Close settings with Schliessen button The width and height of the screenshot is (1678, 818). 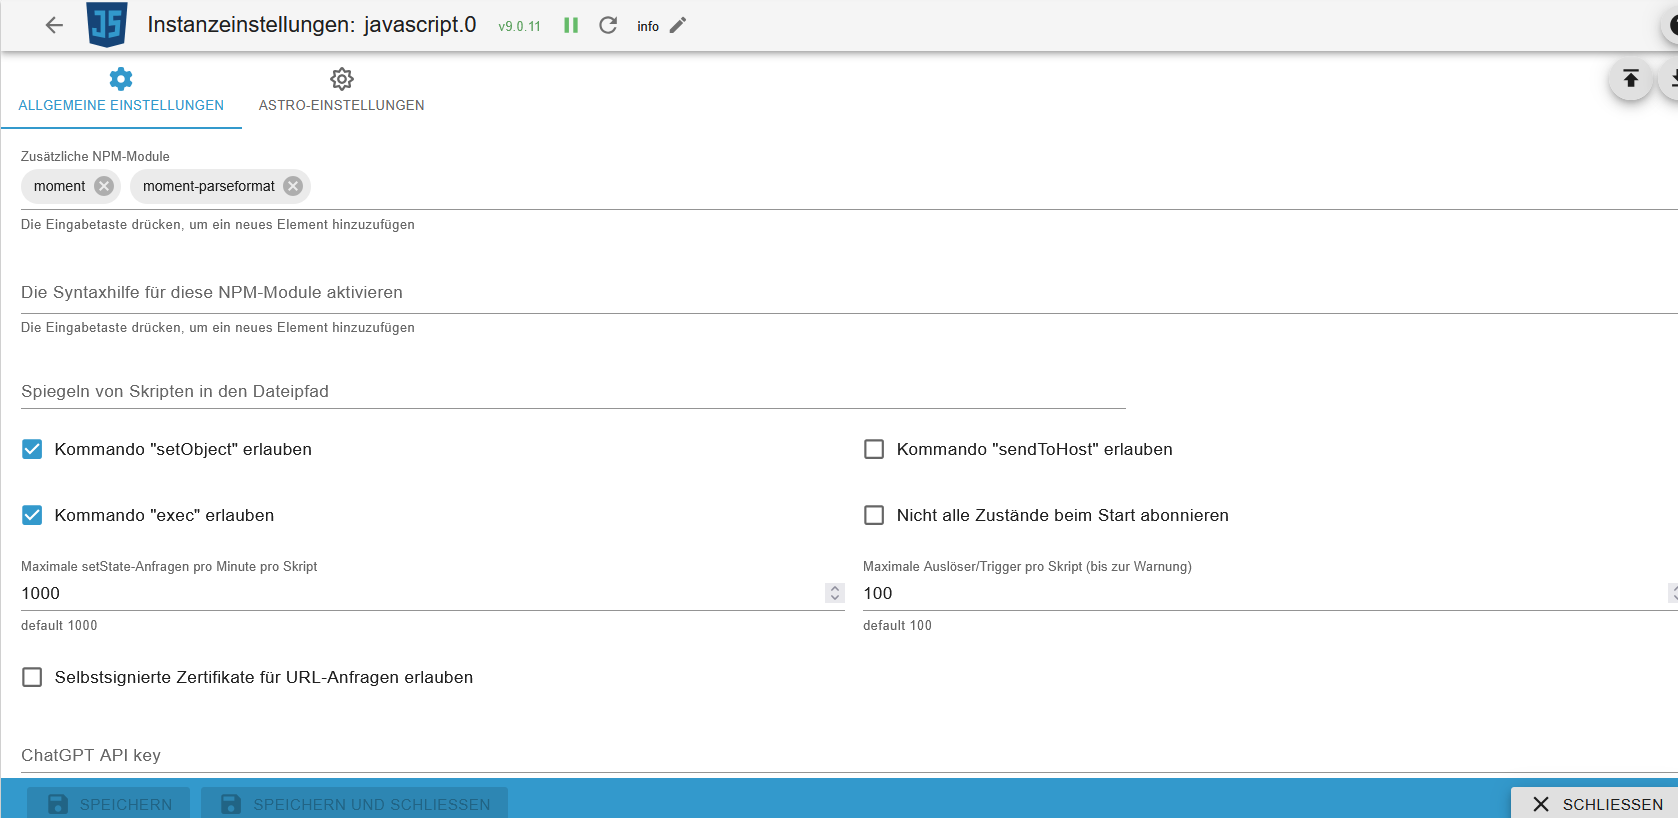coord(1596,803)
